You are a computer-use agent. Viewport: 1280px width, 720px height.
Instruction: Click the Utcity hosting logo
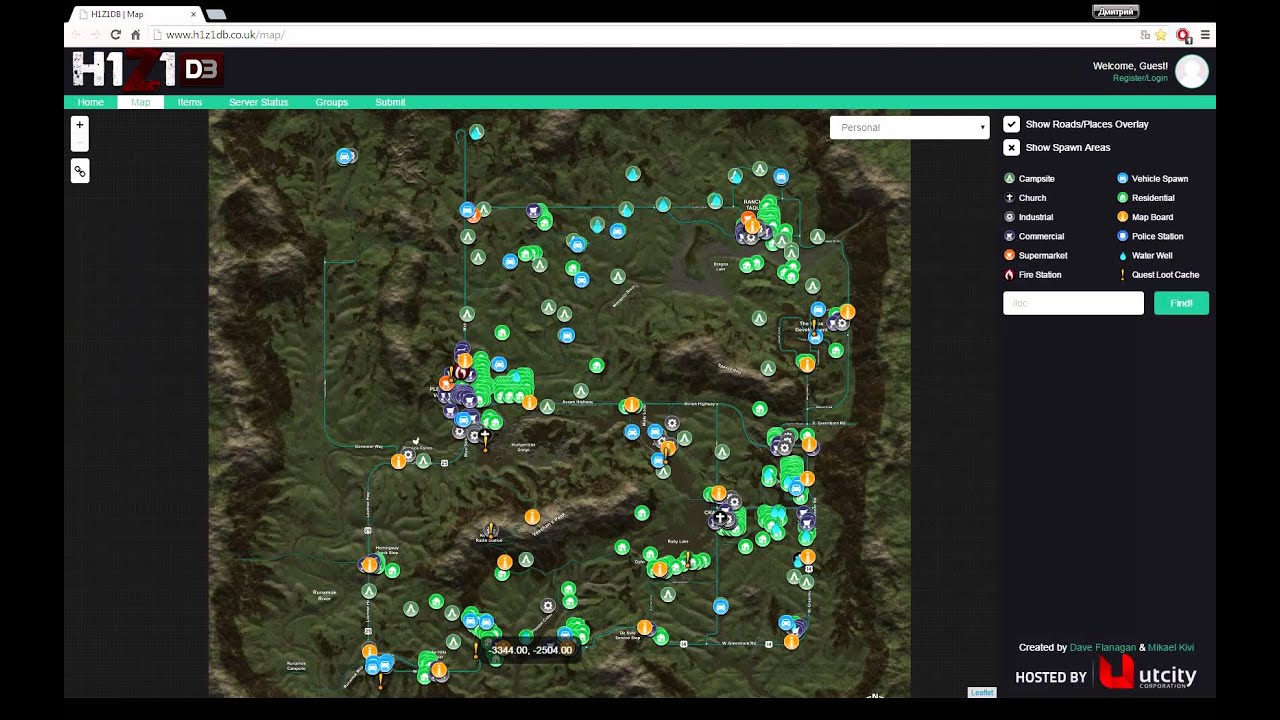[x=1147, y=673]
